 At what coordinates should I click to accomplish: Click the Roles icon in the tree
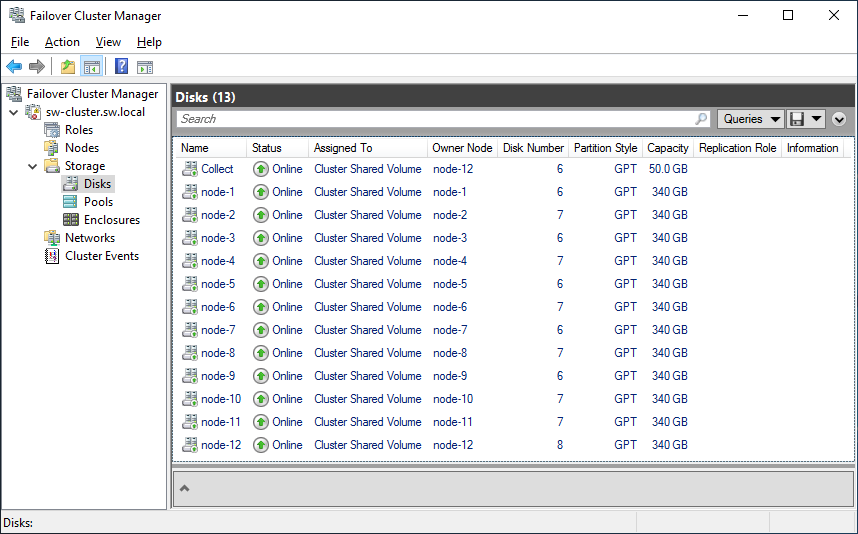[52, 130]
